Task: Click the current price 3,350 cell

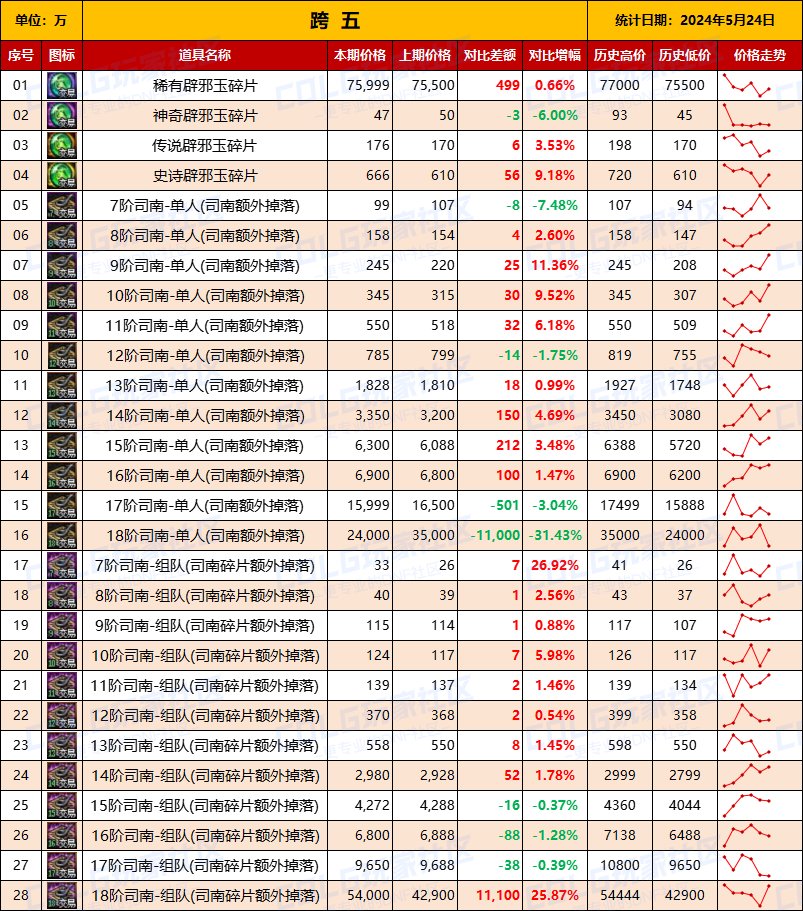Action: point(360,415)
